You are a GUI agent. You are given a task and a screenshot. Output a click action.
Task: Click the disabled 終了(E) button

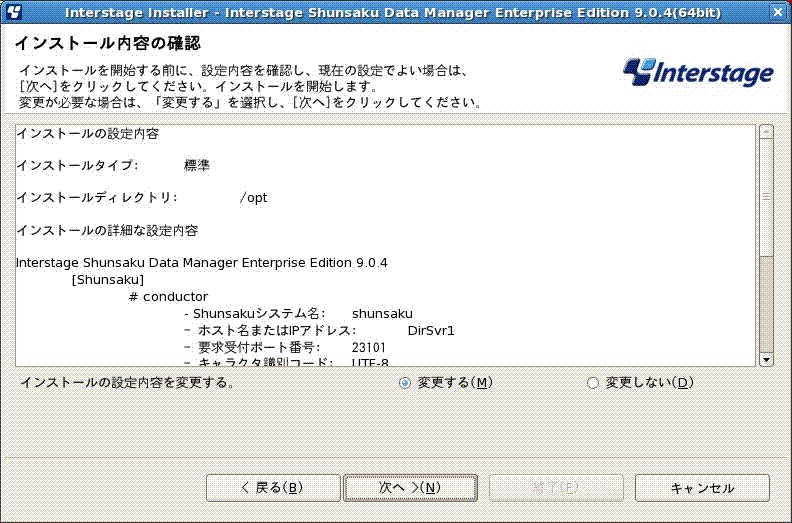pyautogui.click(x=556, y=488)
